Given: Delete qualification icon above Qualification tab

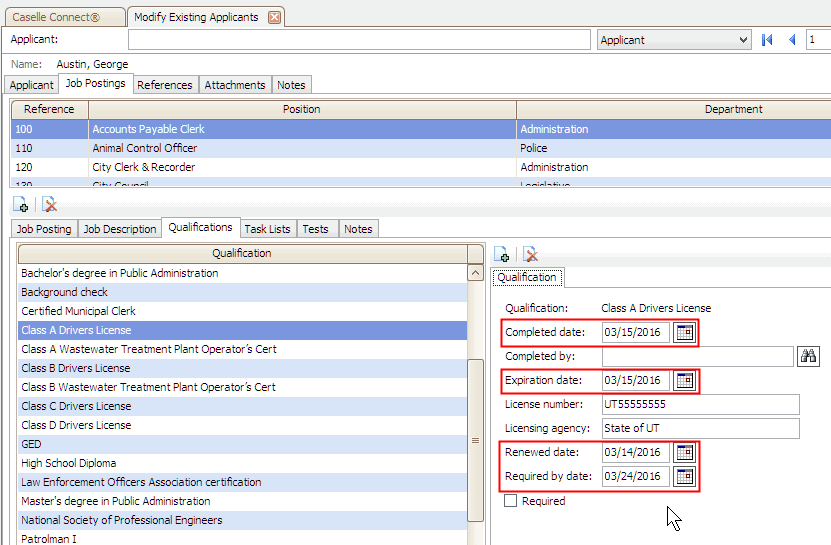Looking at the screenshot, I should coord(531,255).
